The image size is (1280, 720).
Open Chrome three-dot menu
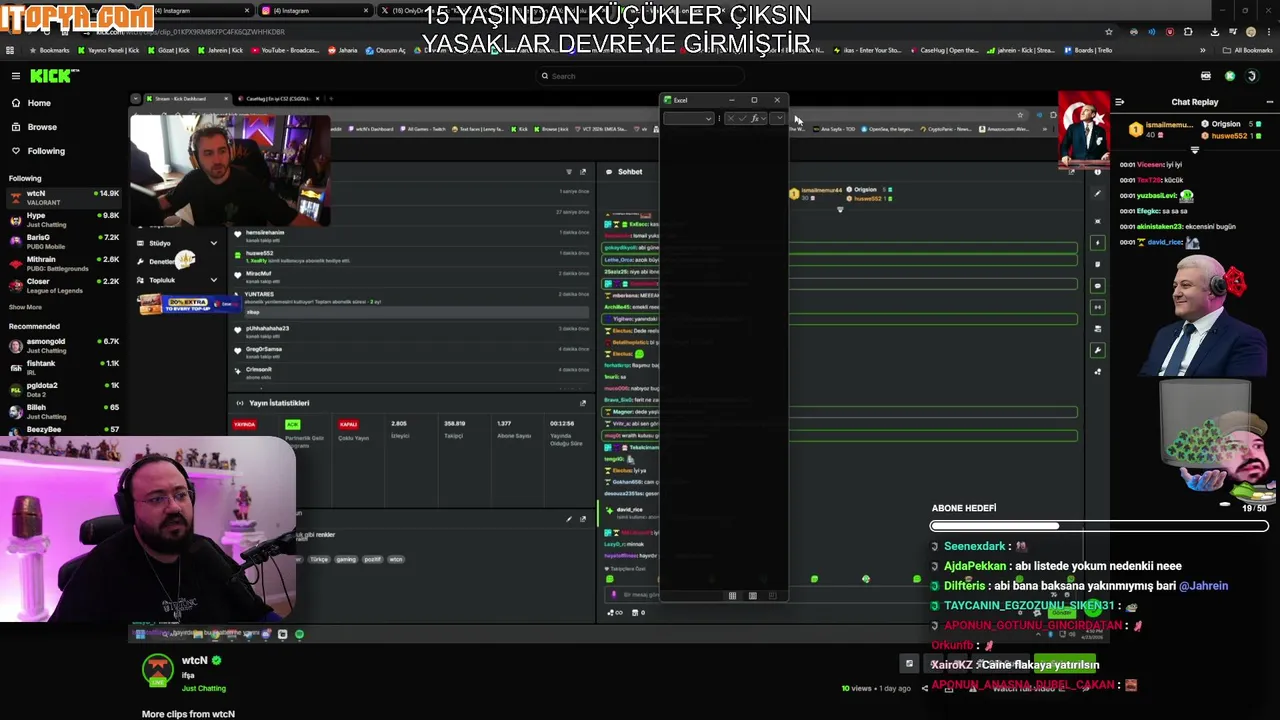tap(1268, 32)
